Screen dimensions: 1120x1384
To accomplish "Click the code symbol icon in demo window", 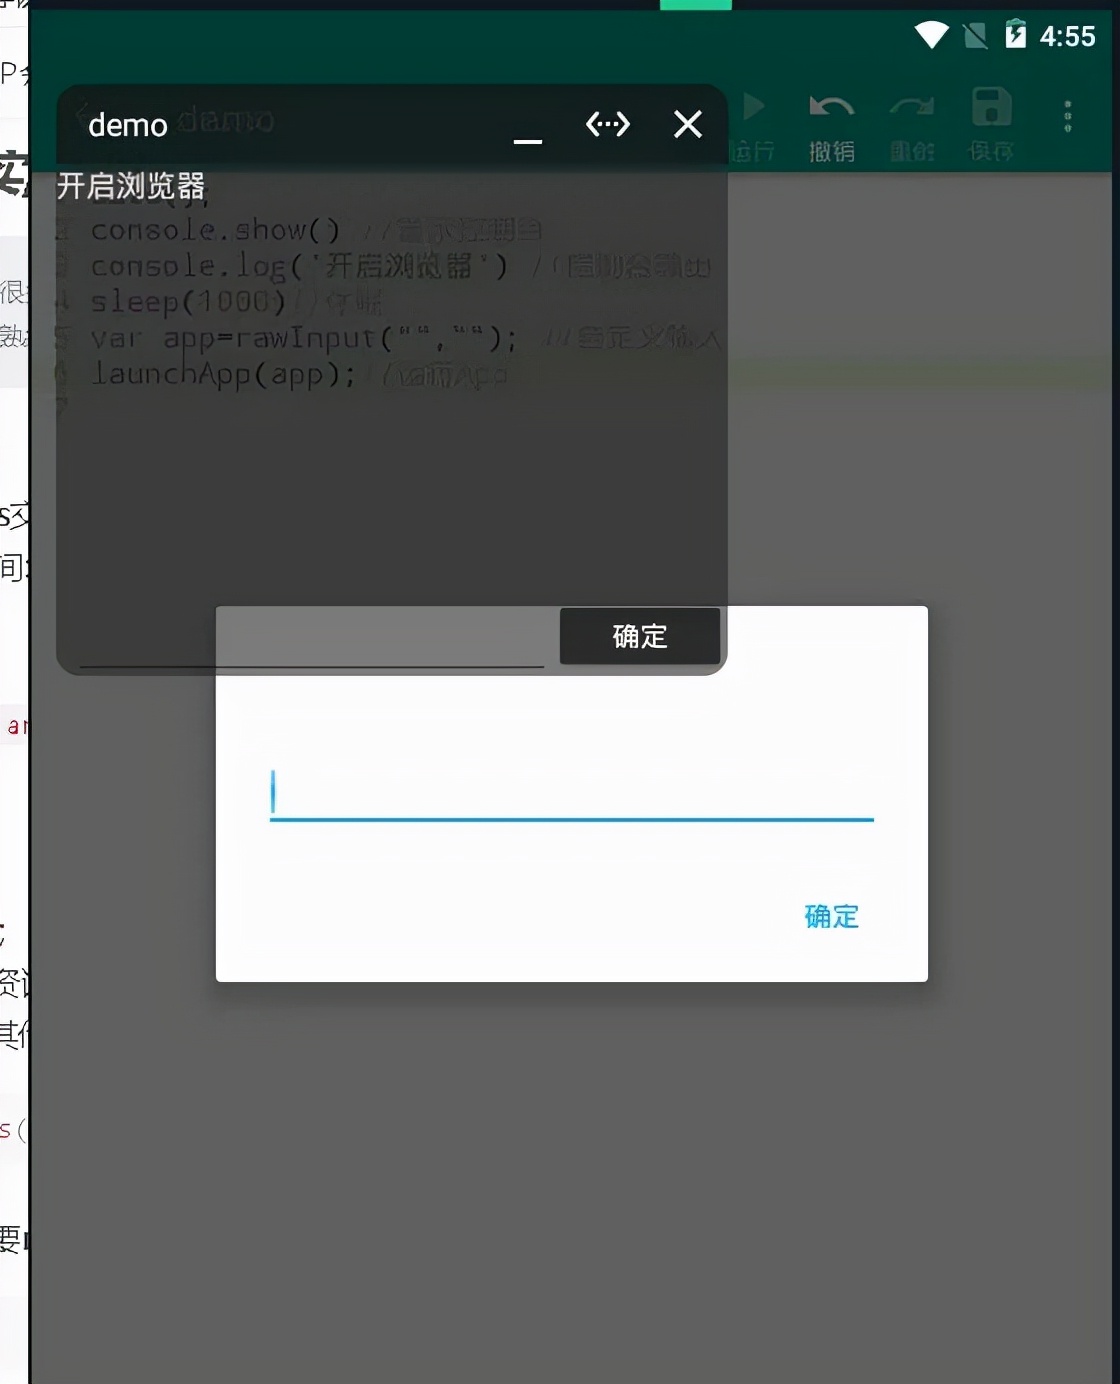I will [x=607, y=124].
